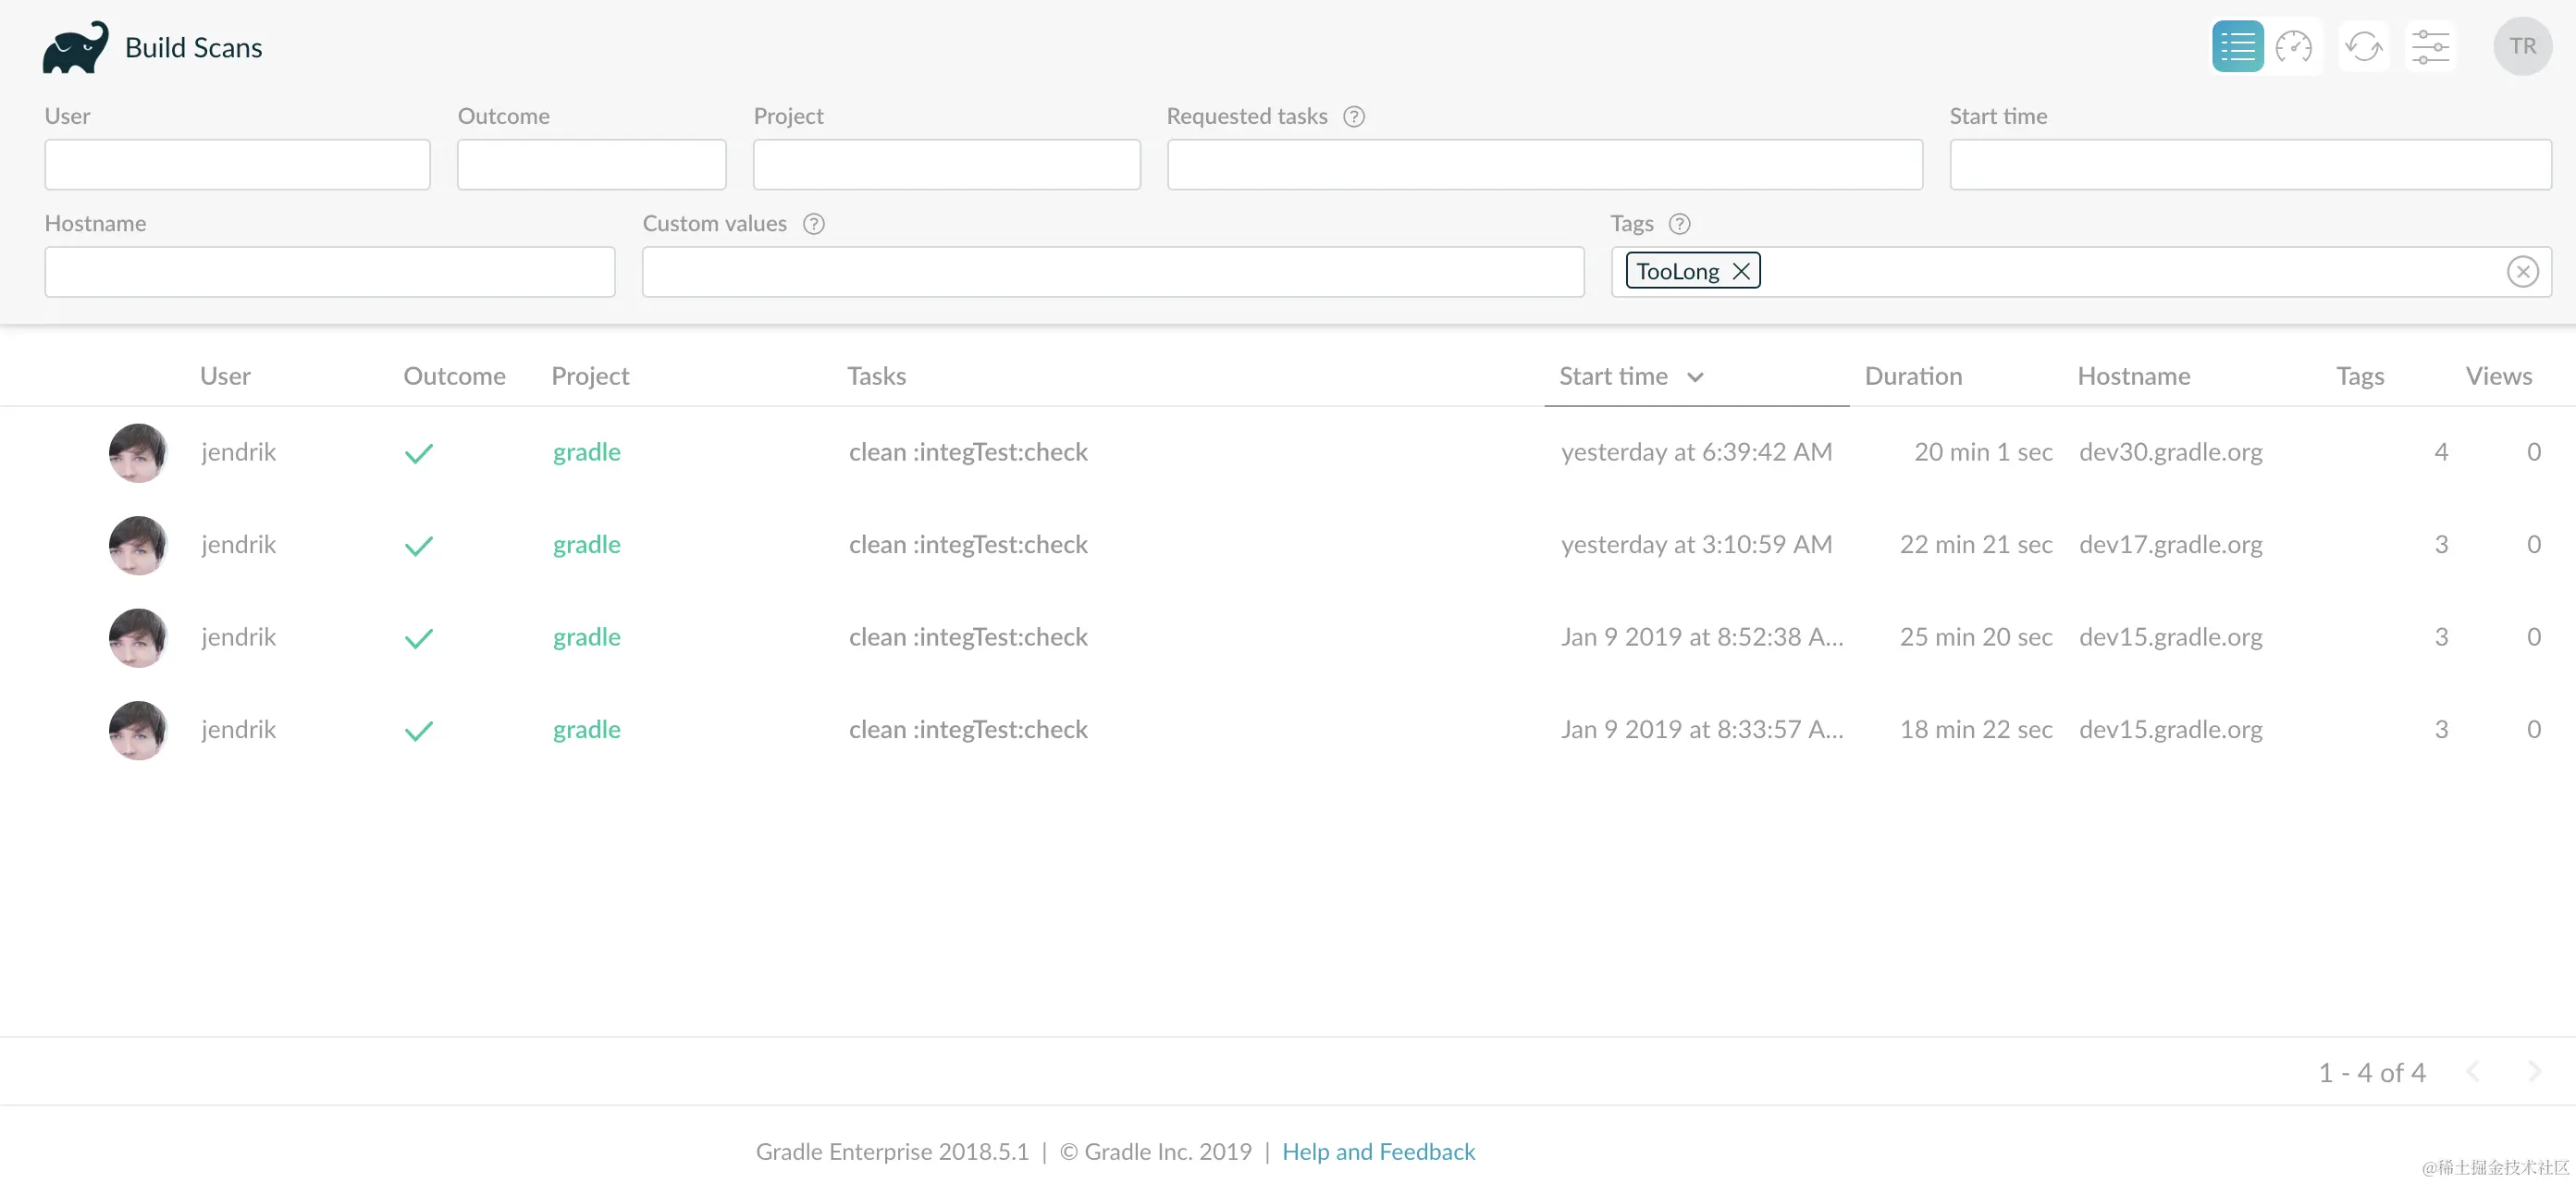Clear all tags with circled X
The width and height of the screenshot is (2576, 1183).
2522,272
